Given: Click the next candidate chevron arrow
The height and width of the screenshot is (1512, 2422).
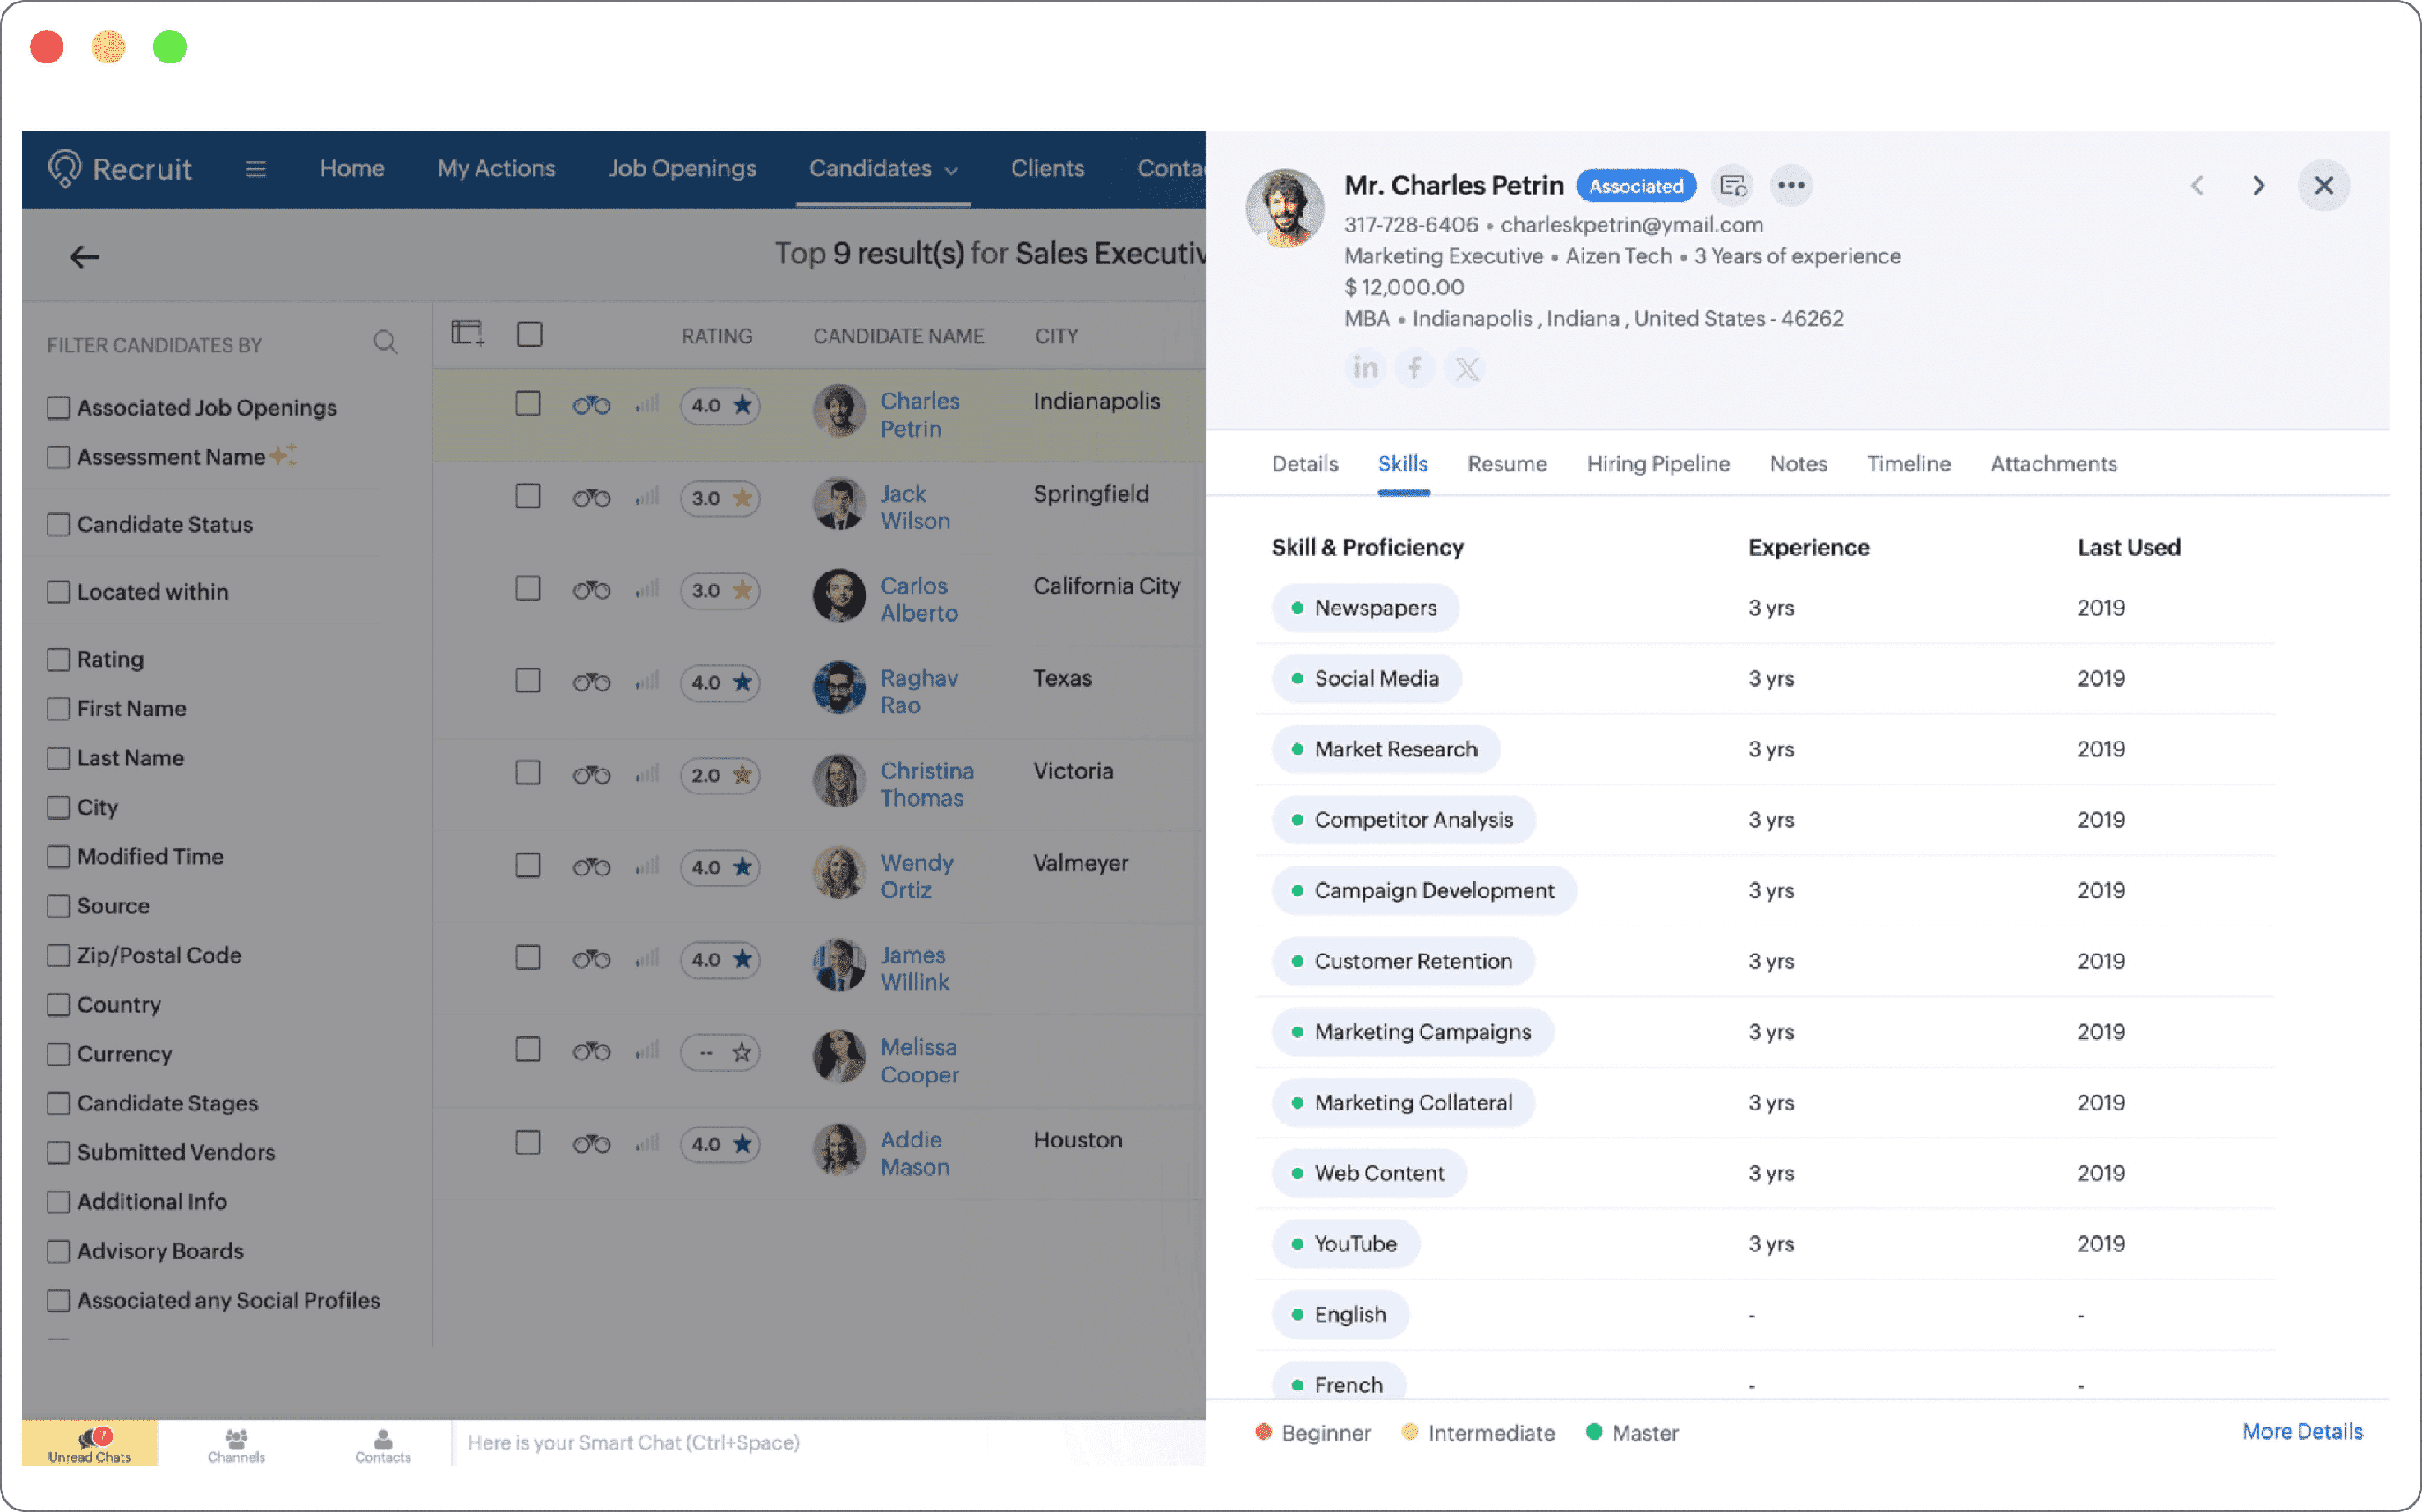Looking at the screenshot, I should point(2258,185).
